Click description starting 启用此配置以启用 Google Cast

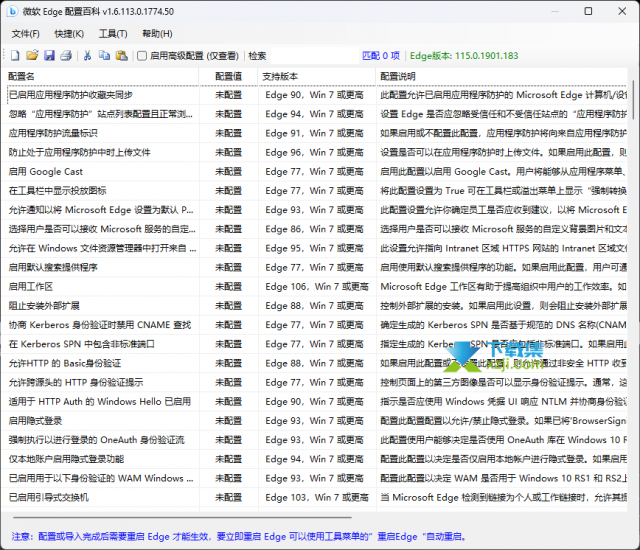(x=503, y=172)
